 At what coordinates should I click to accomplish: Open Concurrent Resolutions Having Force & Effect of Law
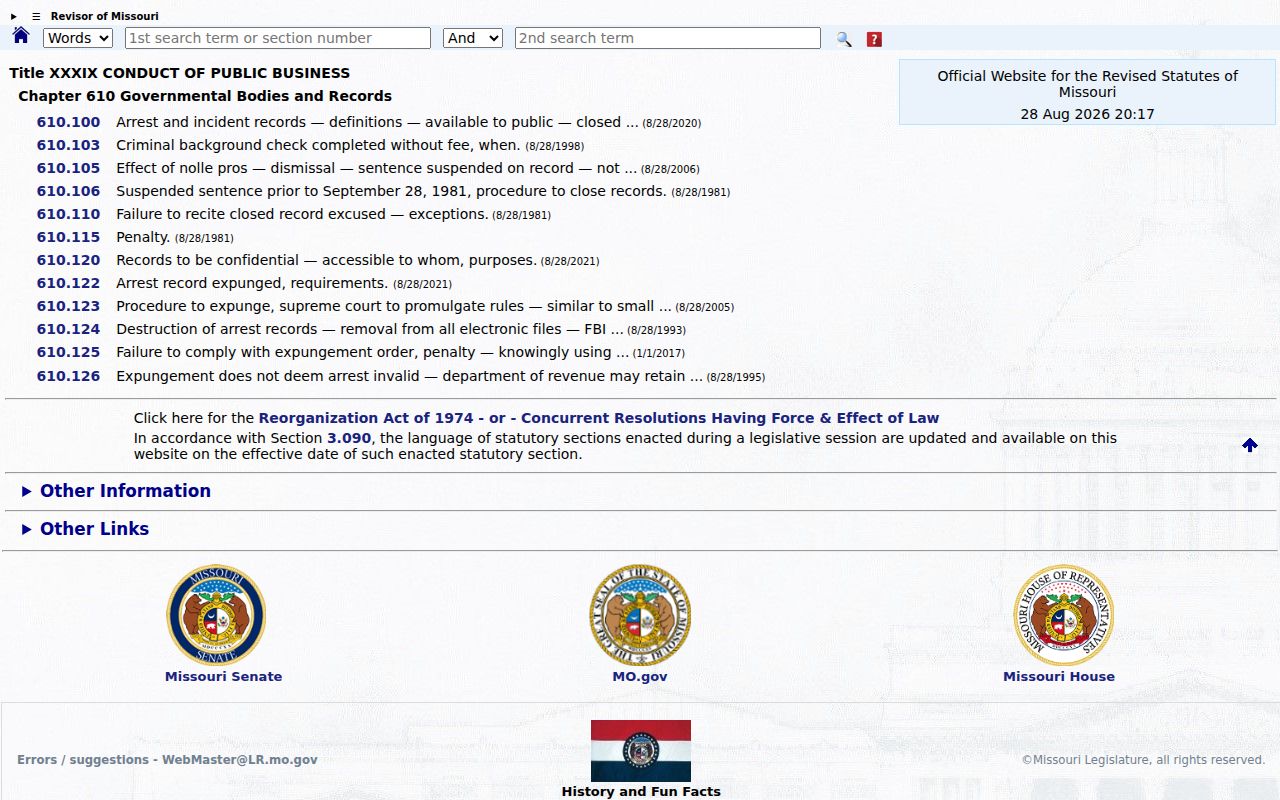730,418
